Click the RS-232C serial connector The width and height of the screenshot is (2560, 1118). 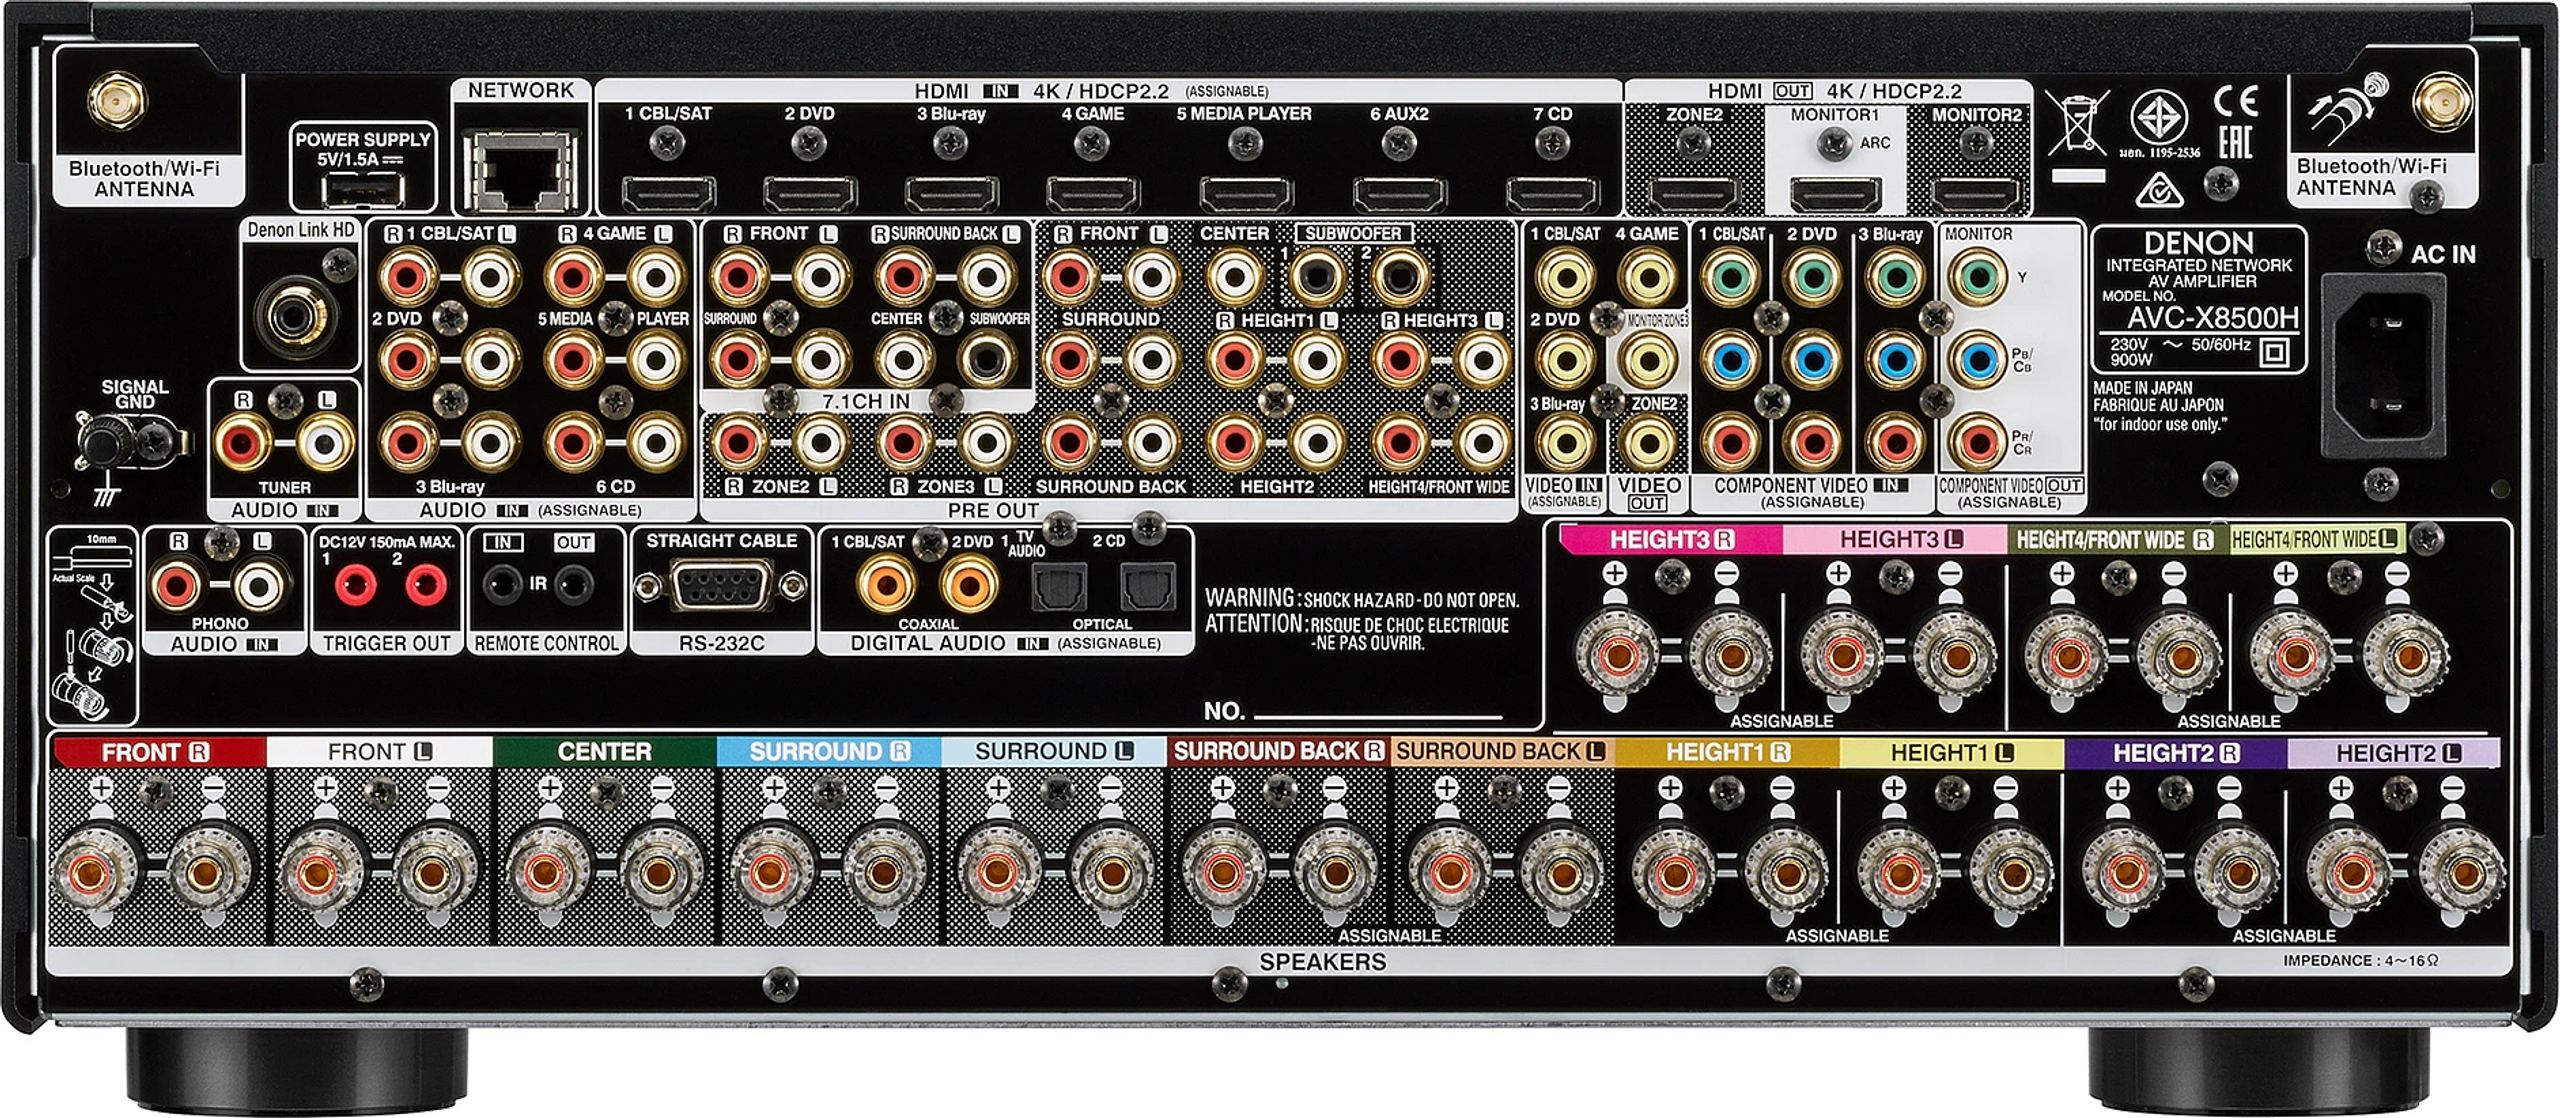(x=722, y=588)
